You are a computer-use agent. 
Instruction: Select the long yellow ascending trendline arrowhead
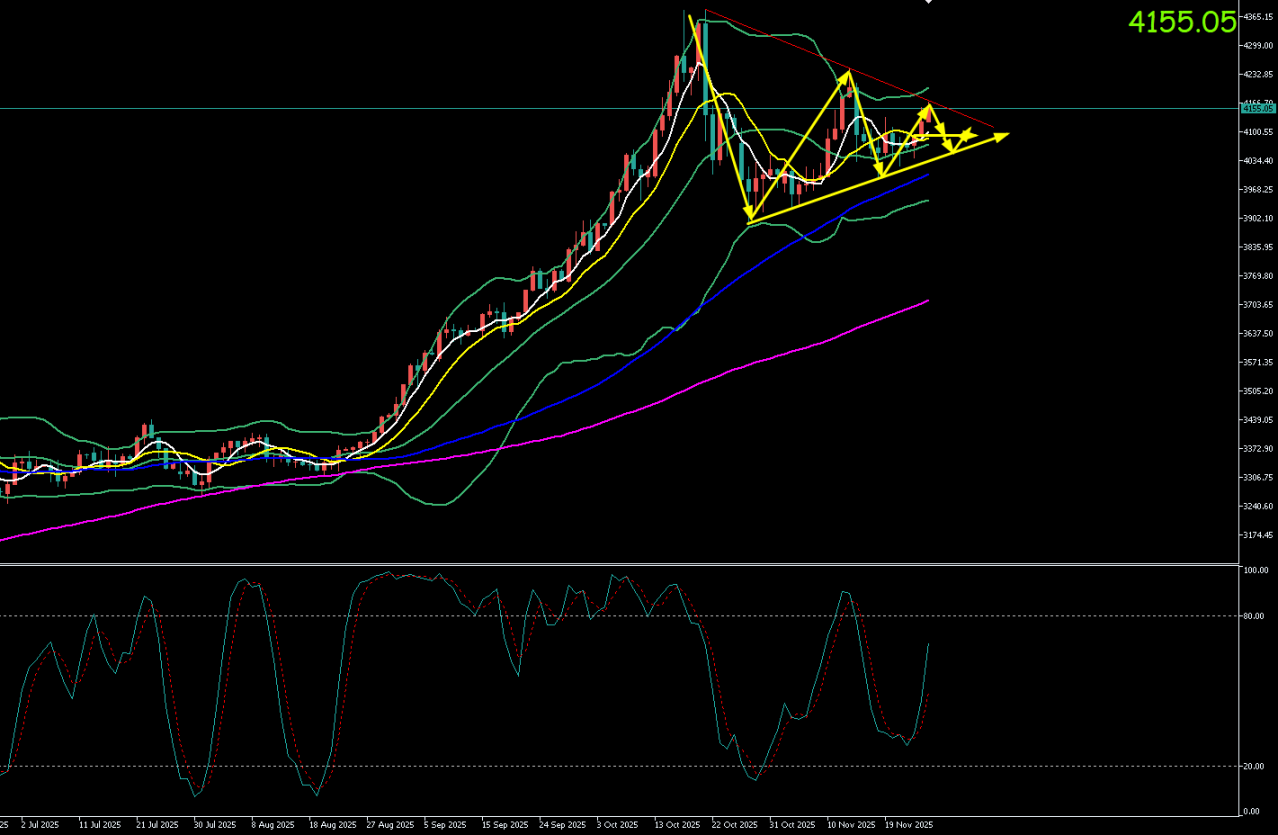1001,135
